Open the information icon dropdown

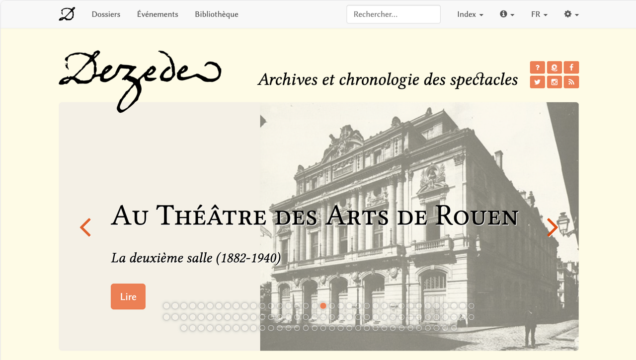[507, 14]
